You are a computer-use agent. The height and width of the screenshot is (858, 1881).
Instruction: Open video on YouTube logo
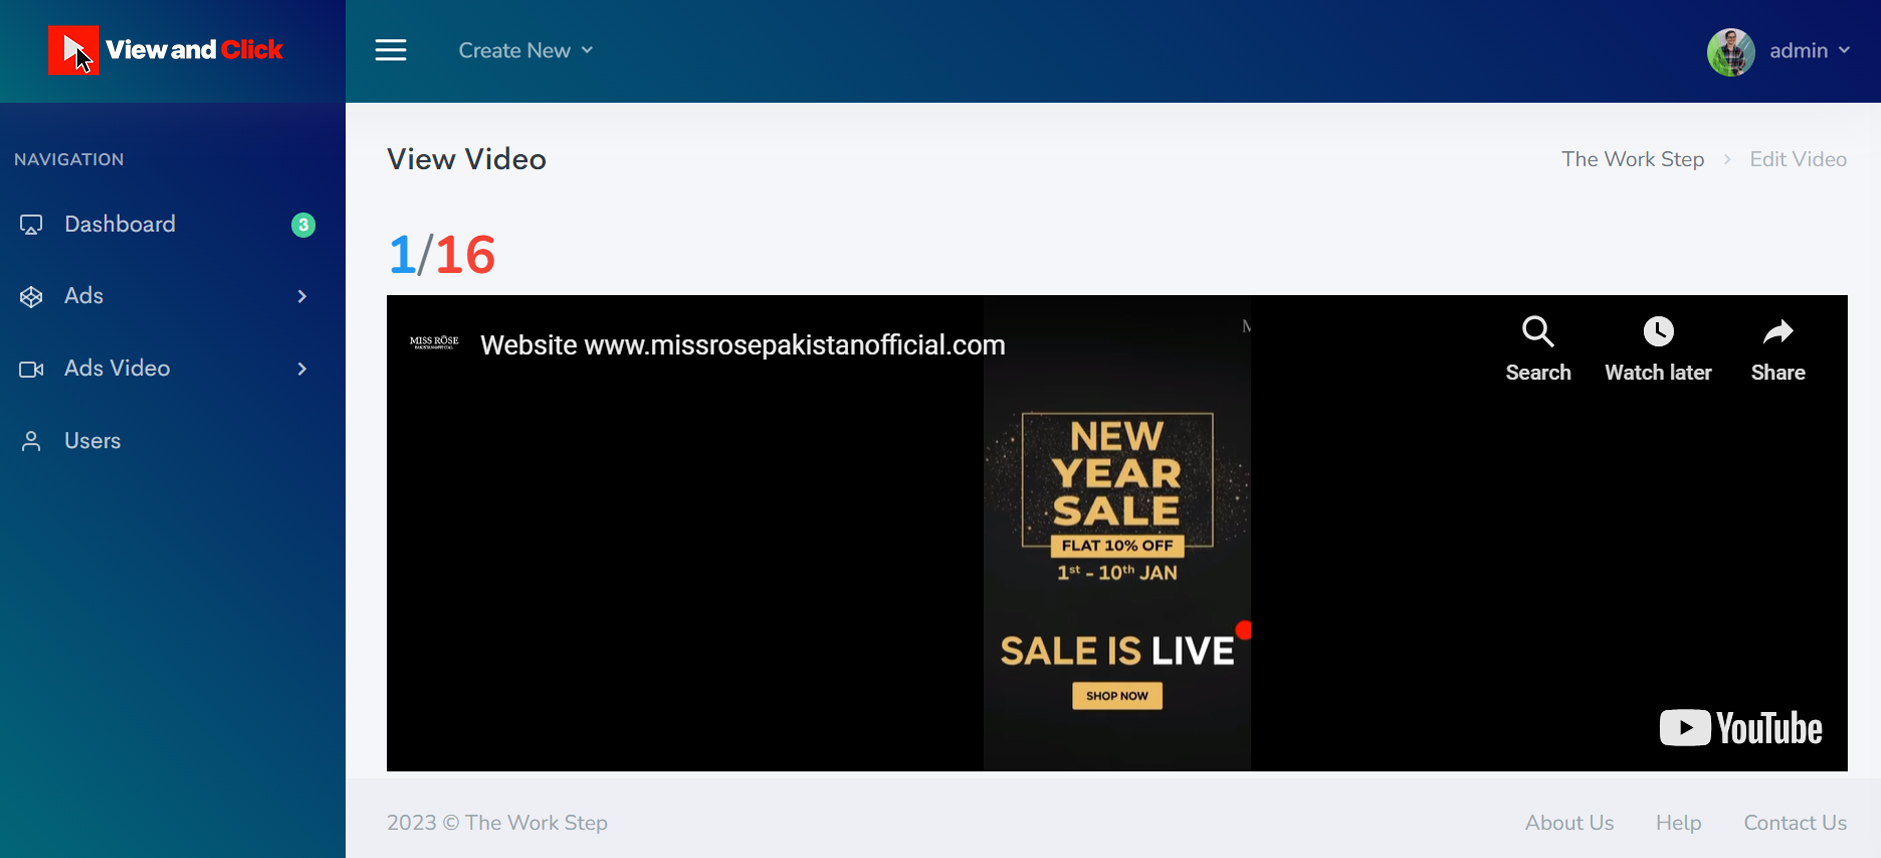[1740, 728]
